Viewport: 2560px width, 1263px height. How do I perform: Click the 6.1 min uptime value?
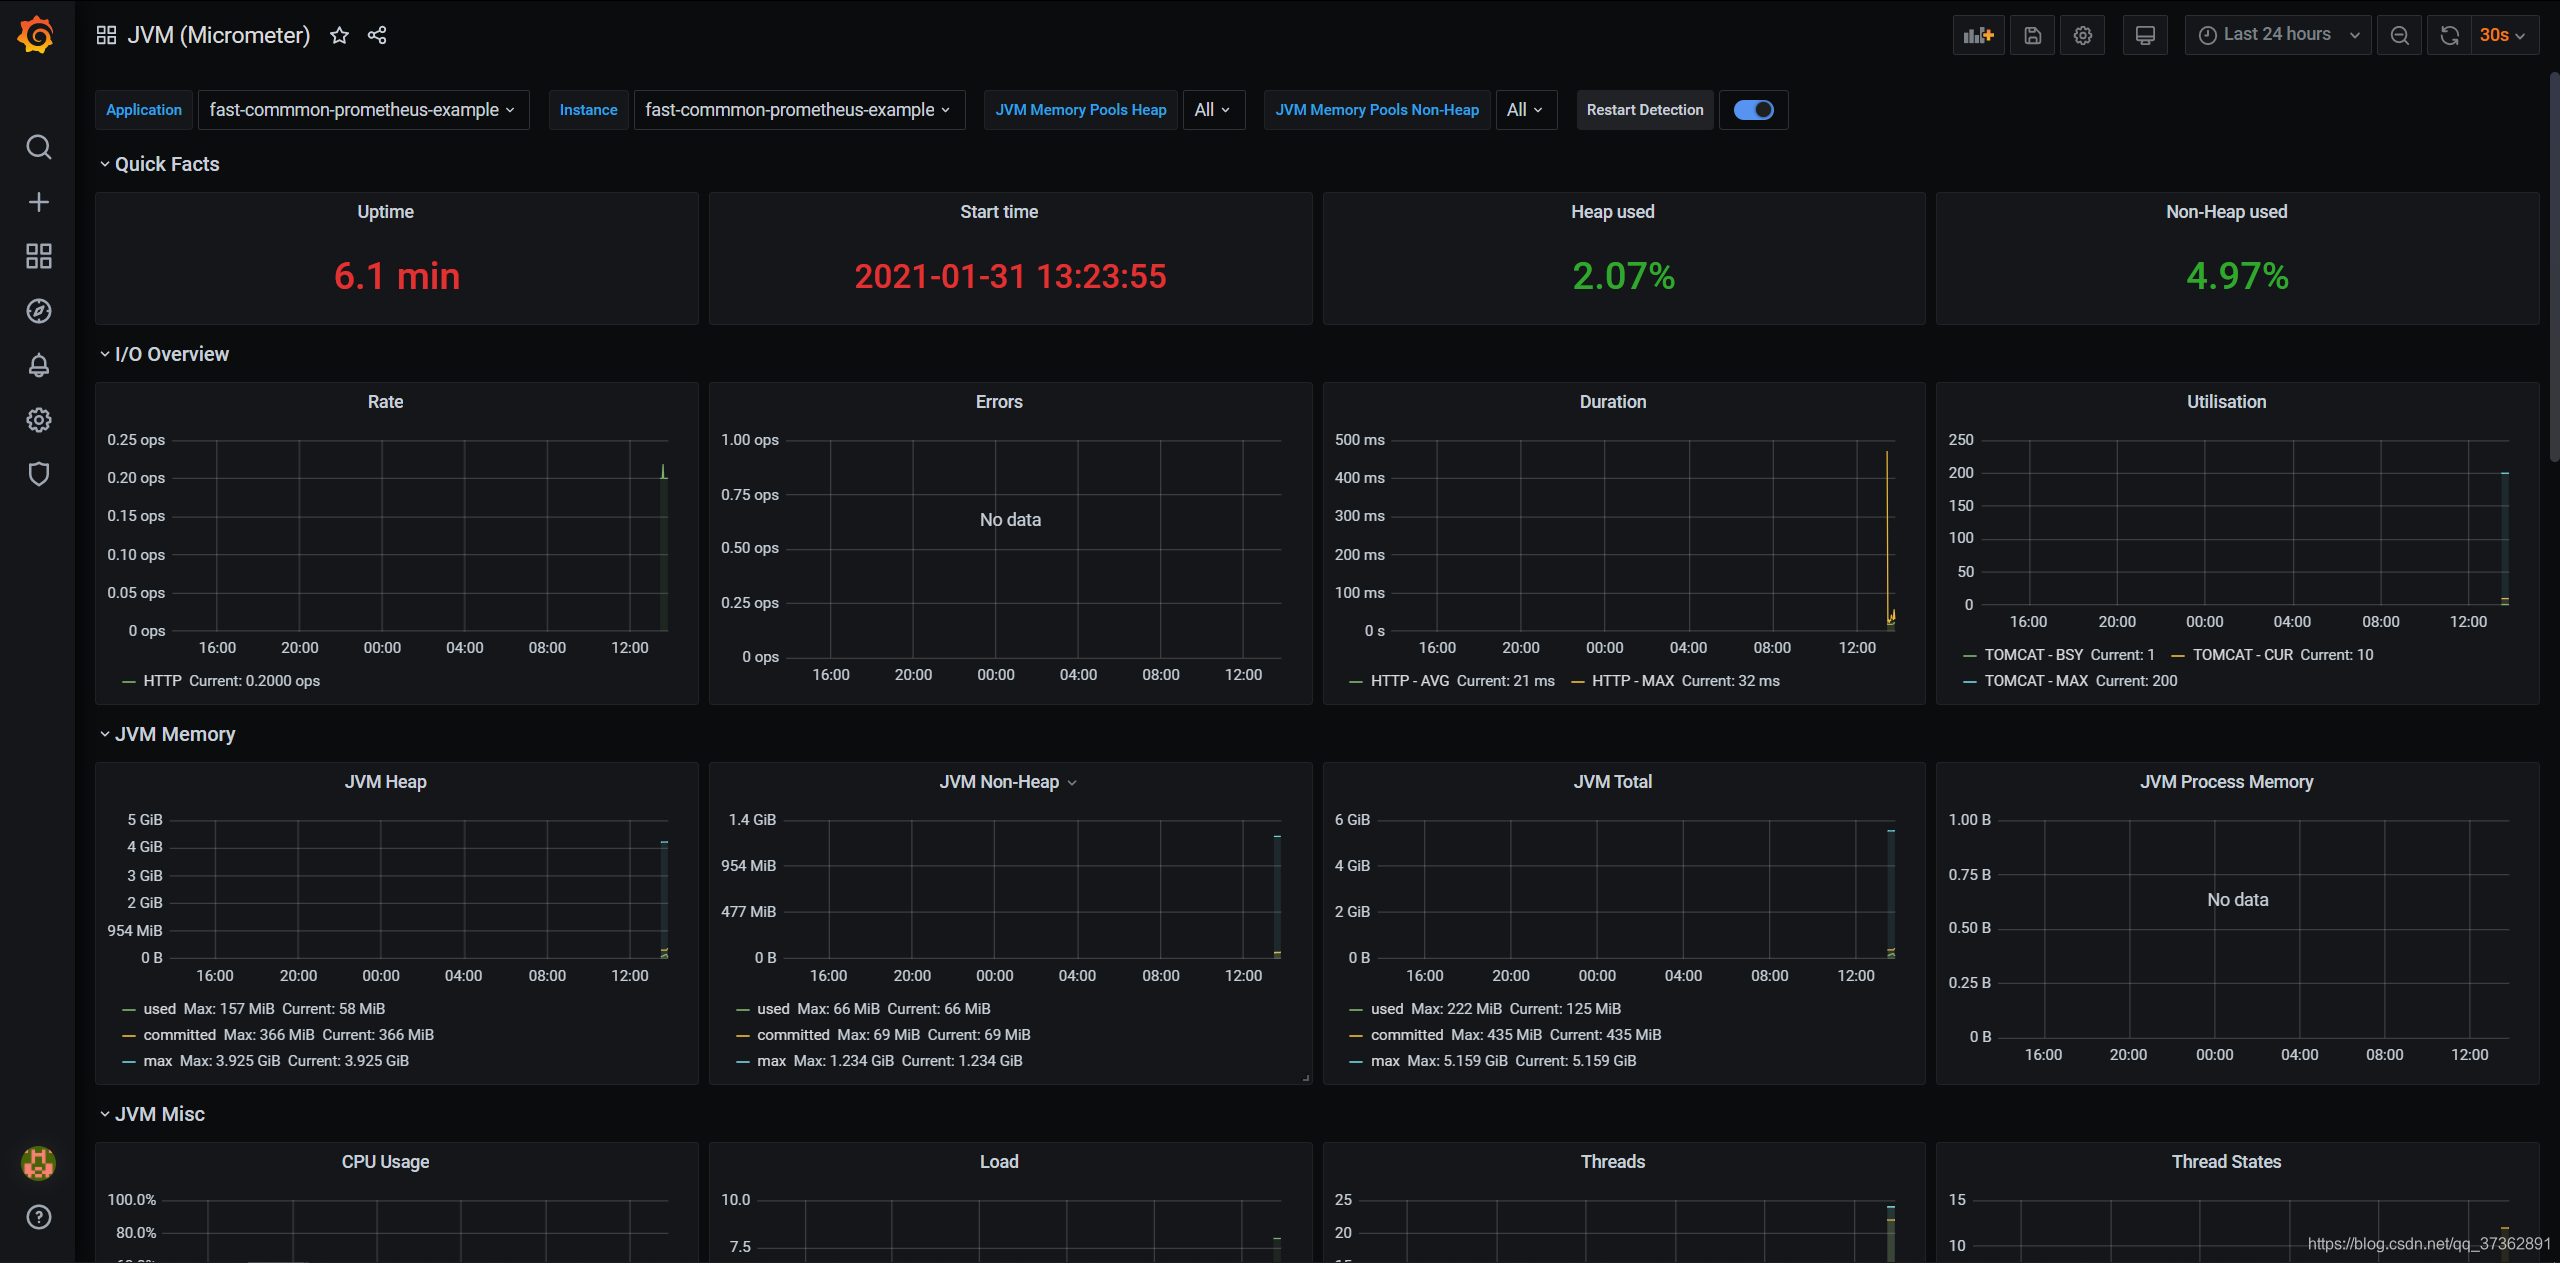click(397, 276)
